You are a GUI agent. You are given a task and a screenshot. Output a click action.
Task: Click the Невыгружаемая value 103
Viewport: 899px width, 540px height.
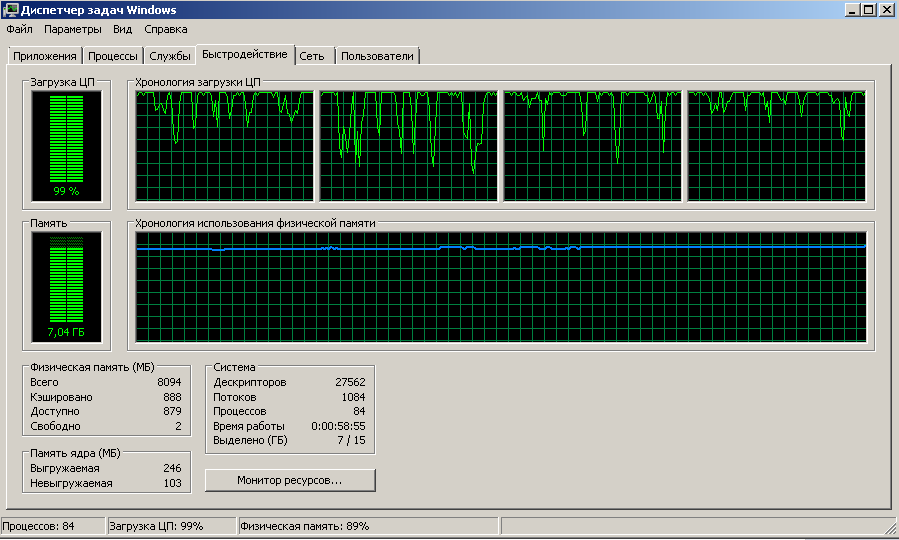[x=172, y=483]
